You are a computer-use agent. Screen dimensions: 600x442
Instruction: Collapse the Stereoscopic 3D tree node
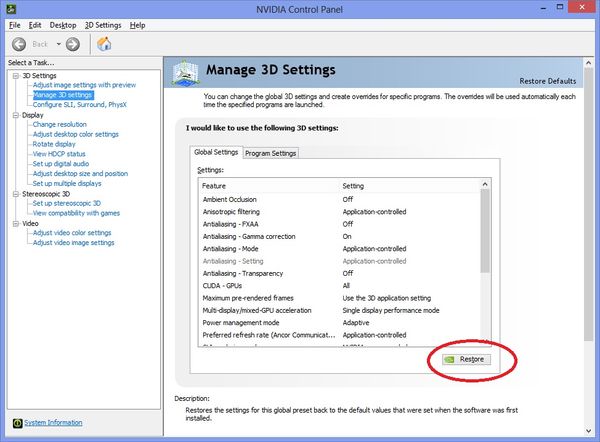16,194
